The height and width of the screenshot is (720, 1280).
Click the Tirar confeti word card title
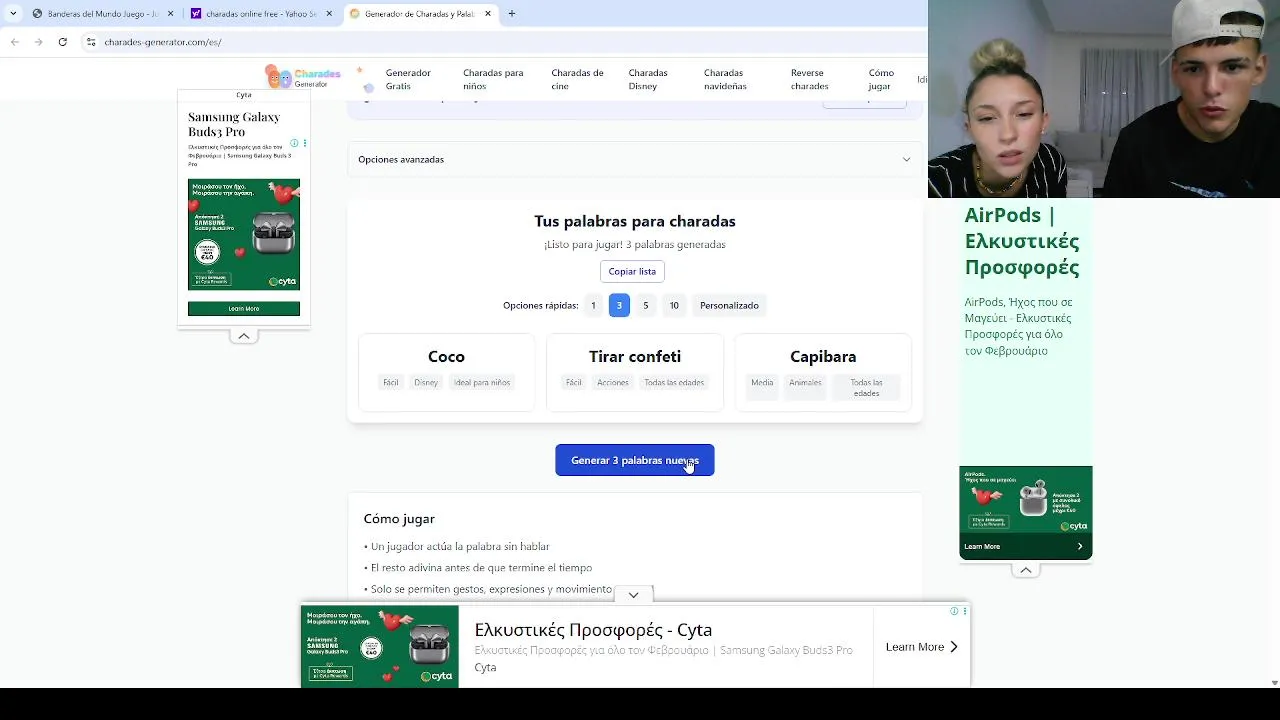[x=635, y=356]
